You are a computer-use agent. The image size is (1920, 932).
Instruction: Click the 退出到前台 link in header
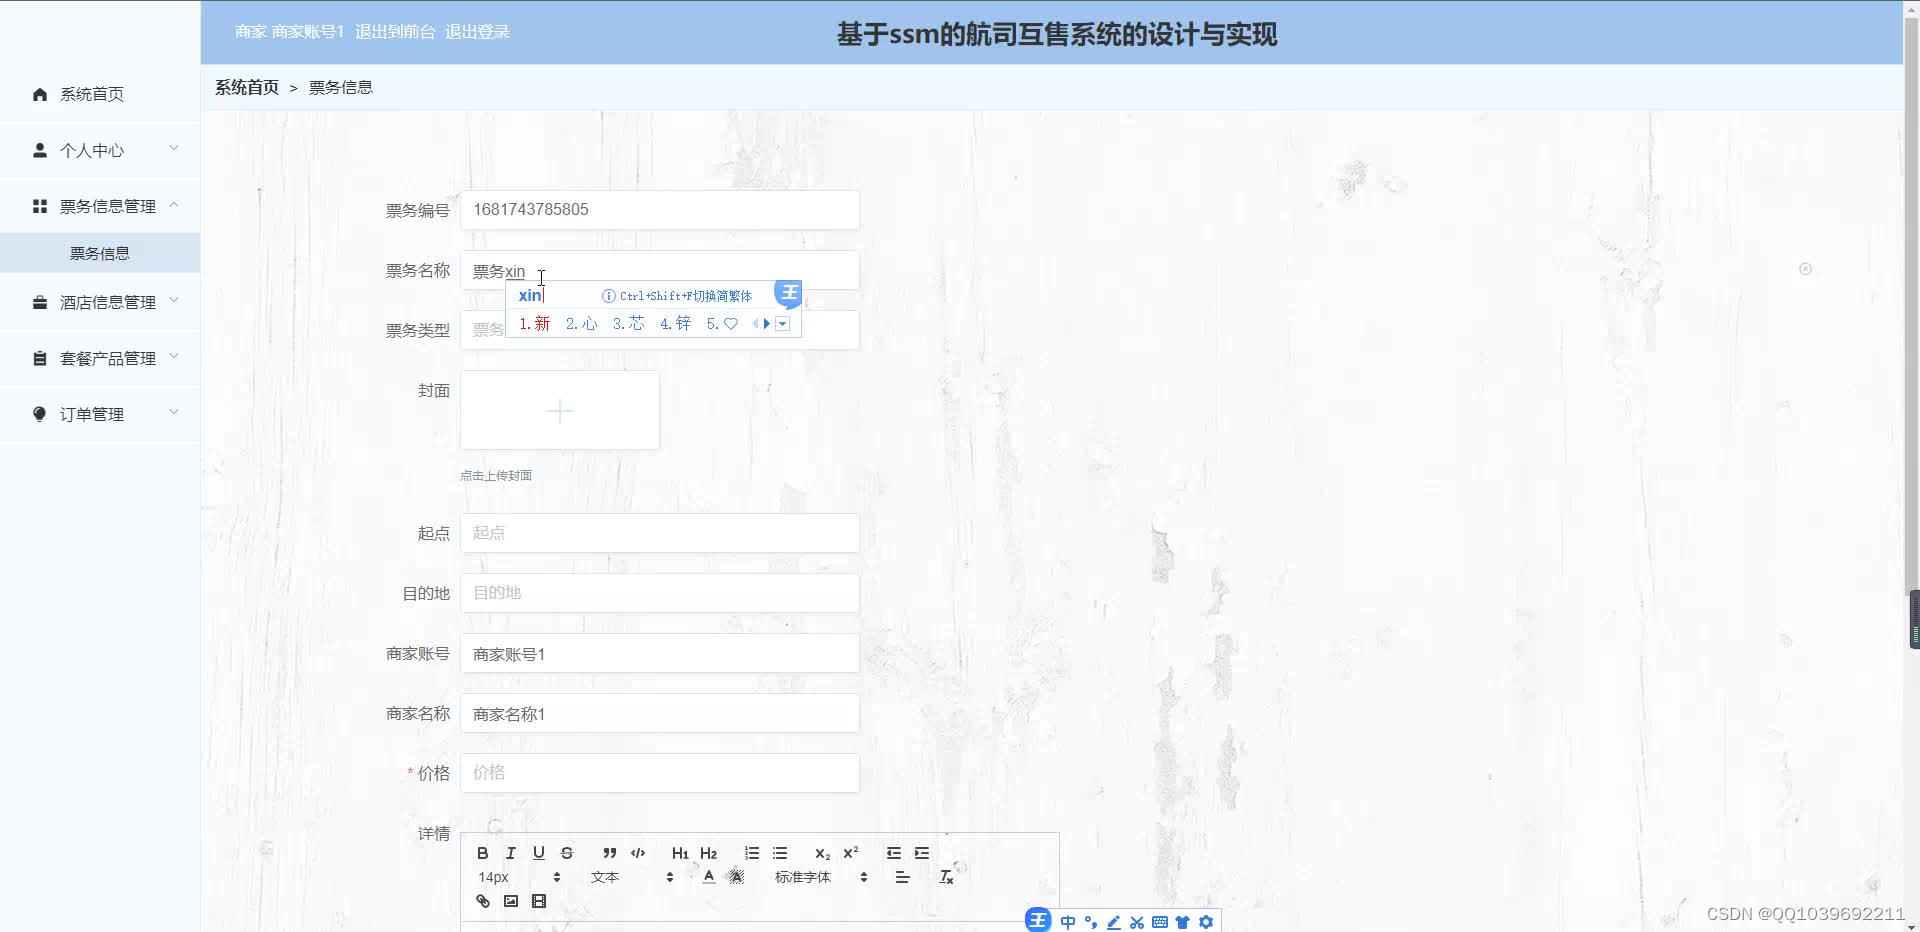395,32
